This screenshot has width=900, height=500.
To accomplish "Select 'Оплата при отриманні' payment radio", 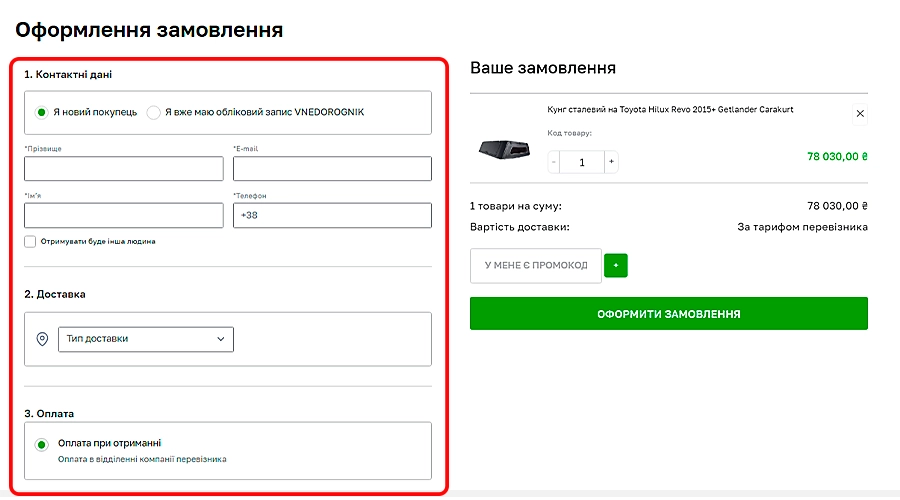I will click(41, 445).
